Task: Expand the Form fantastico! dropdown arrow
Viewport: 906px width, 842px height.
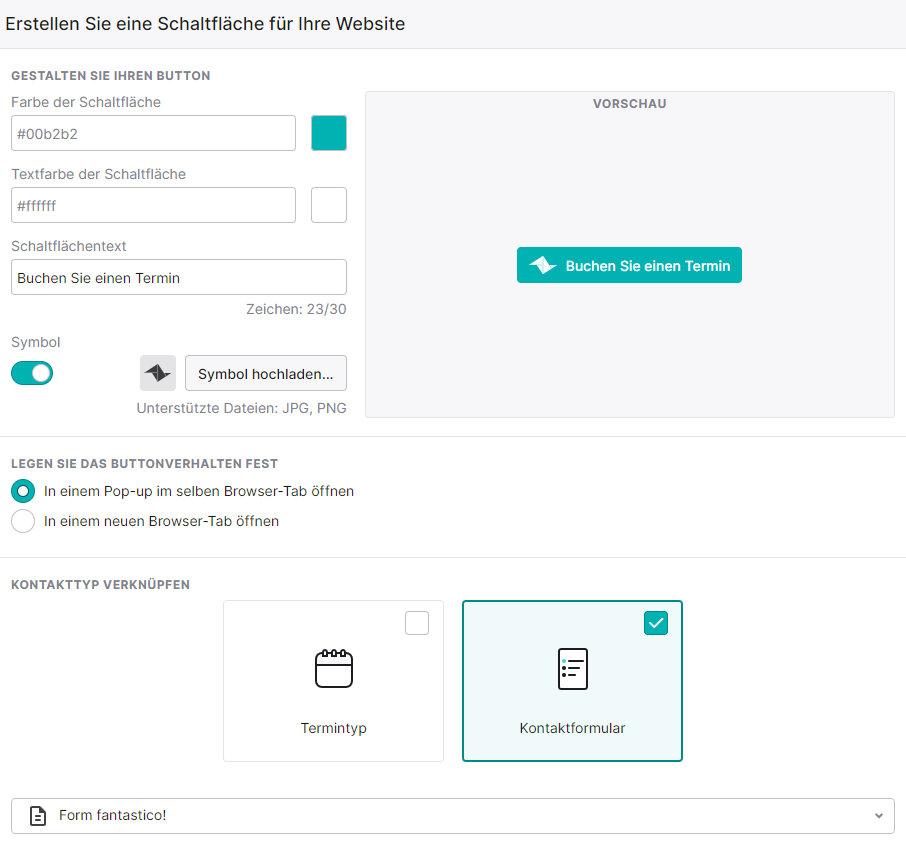Action: click(x=878, y=815)
